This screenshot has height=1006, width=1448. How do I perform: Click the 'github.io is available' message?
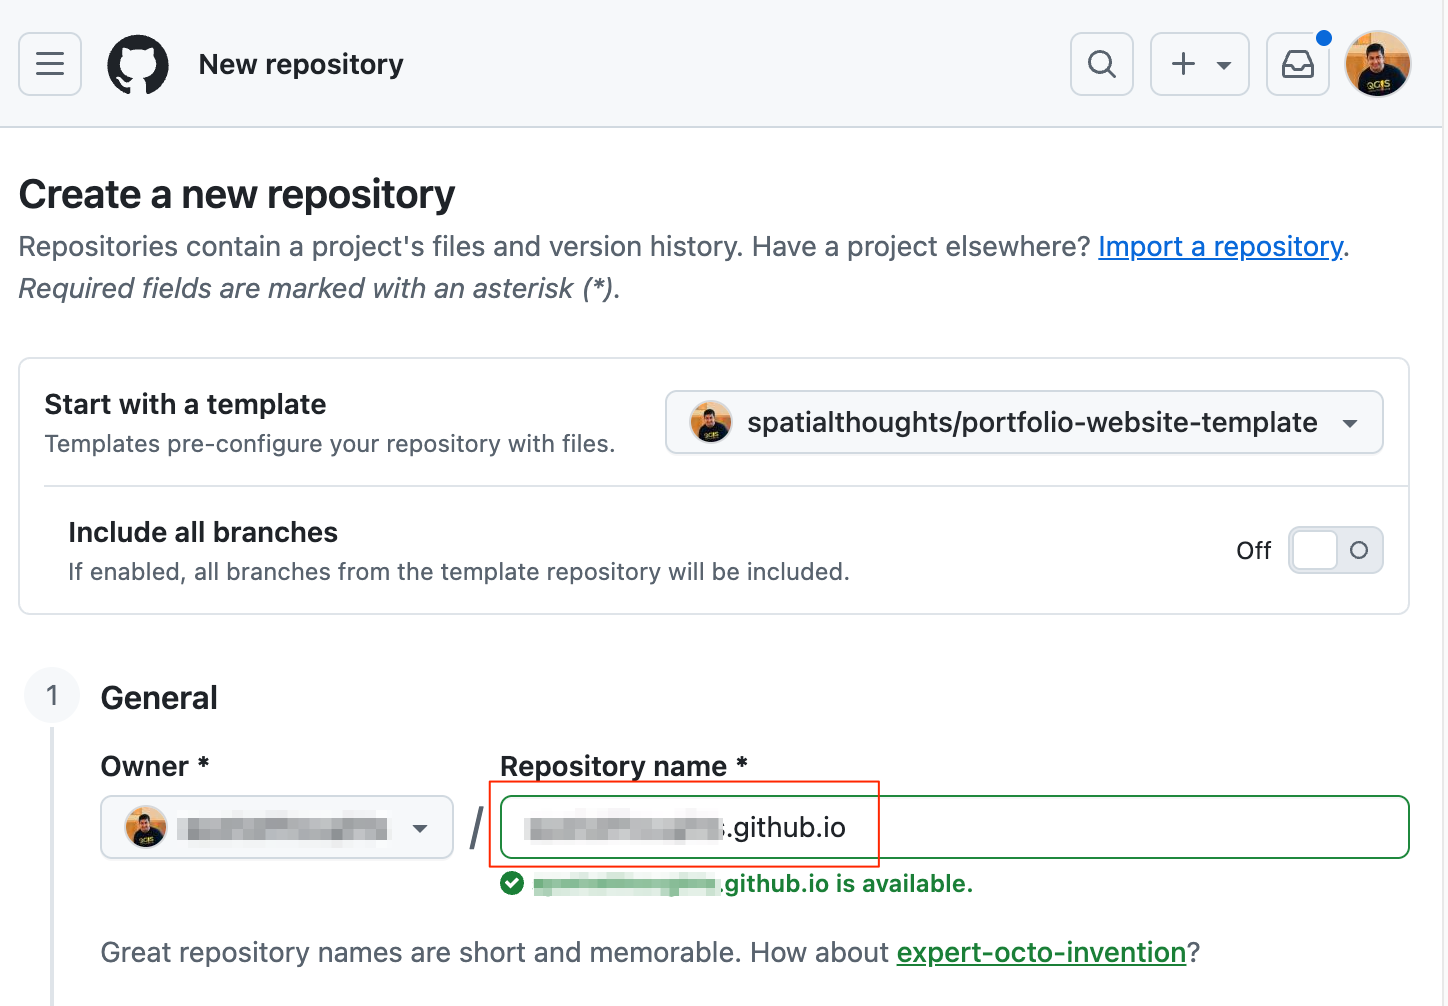(x=848, y=884)
